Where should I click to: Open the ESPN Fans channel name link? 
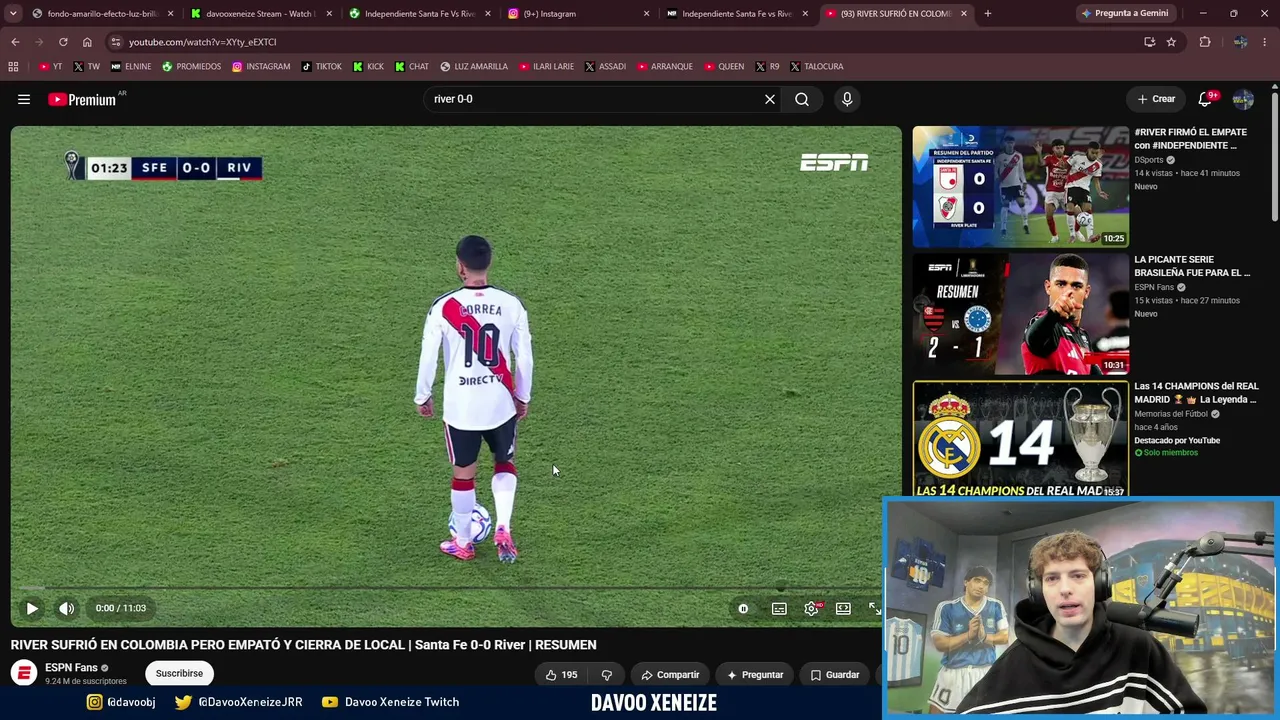coord(71,667)
